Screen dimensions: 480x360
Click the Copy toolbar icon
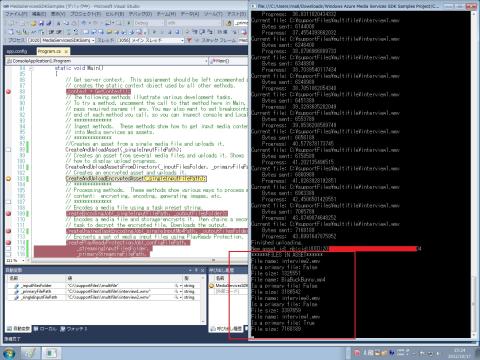66,23
